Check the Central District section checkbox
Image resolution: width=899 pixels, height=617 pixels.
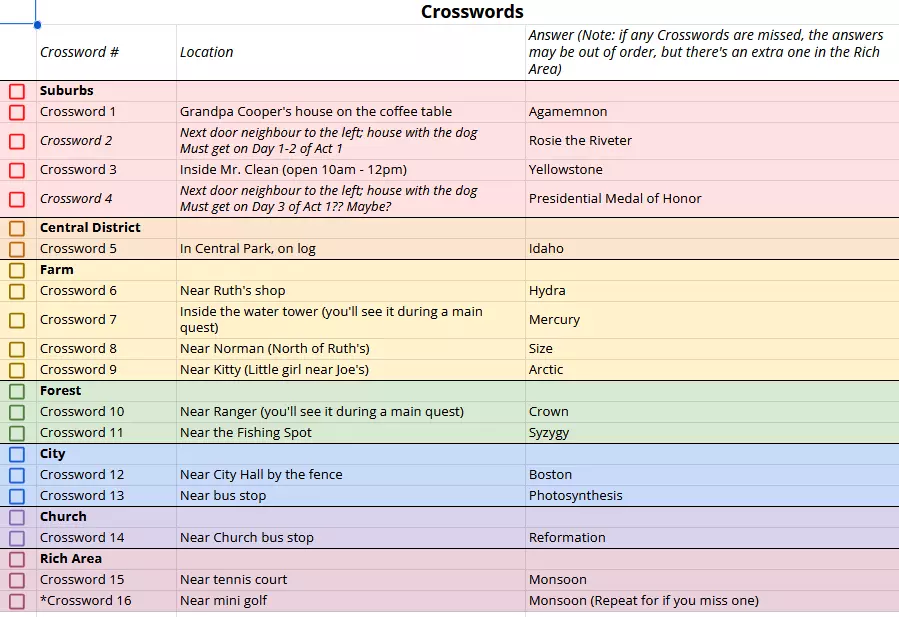point(17,228)
